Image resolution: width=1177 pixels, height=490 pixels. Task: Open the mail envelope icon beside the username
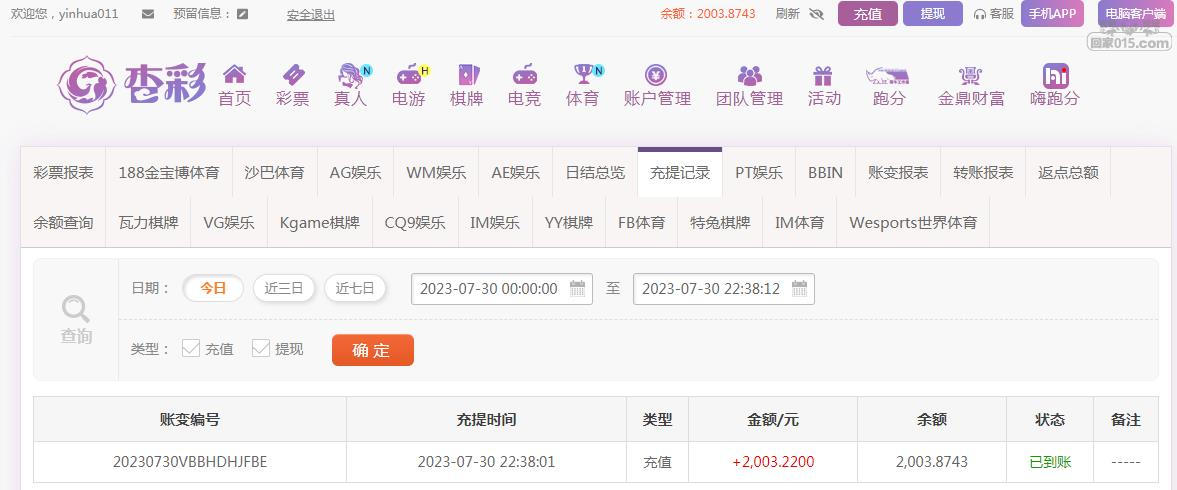click(x=148, y=14)
